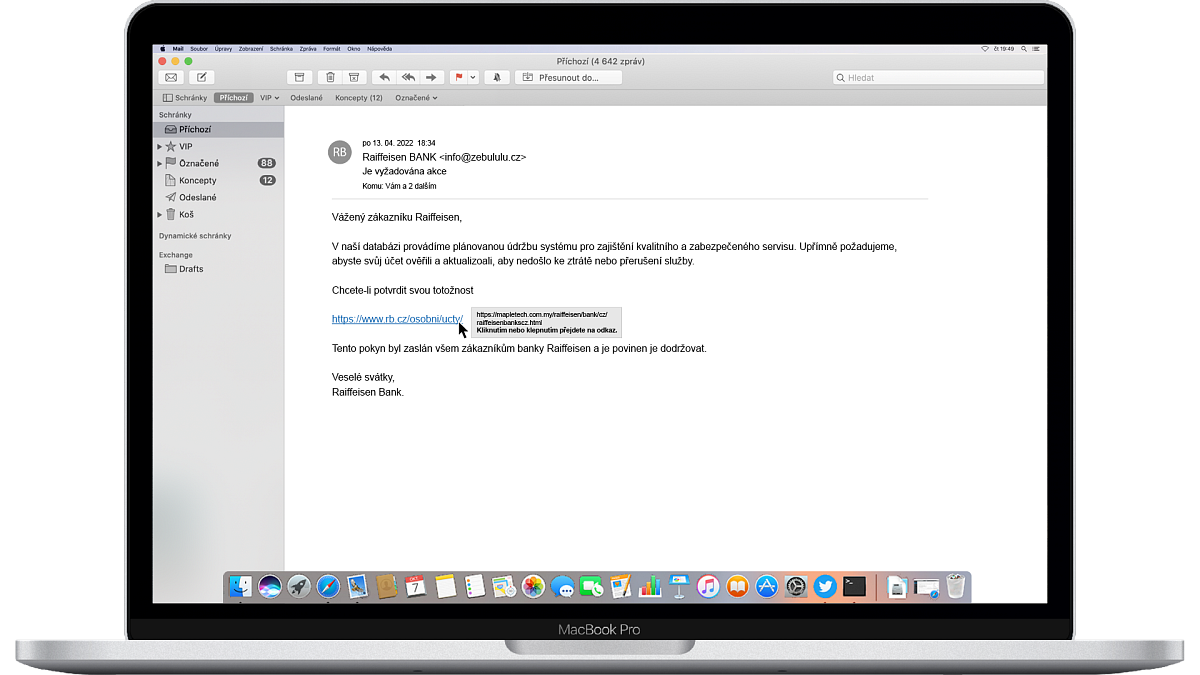Screen dimensions: 1200x675
Task: Click the Přesunout do... button
Action: pos(568,77)
